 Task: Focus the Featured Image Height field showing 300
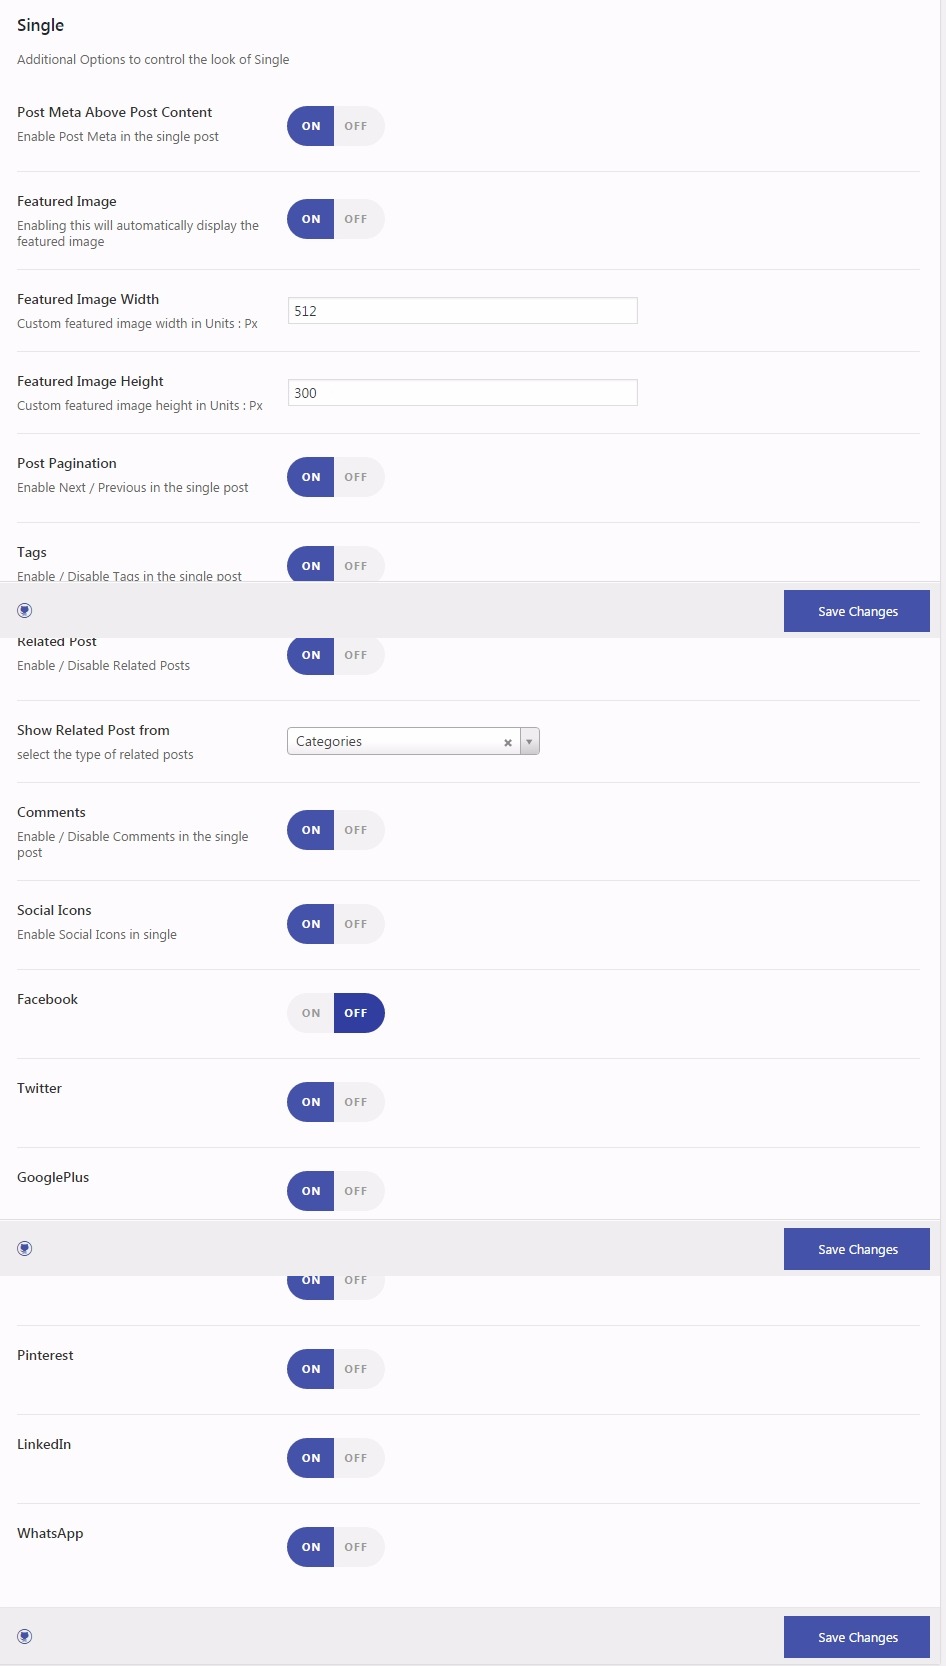[462, 393]
